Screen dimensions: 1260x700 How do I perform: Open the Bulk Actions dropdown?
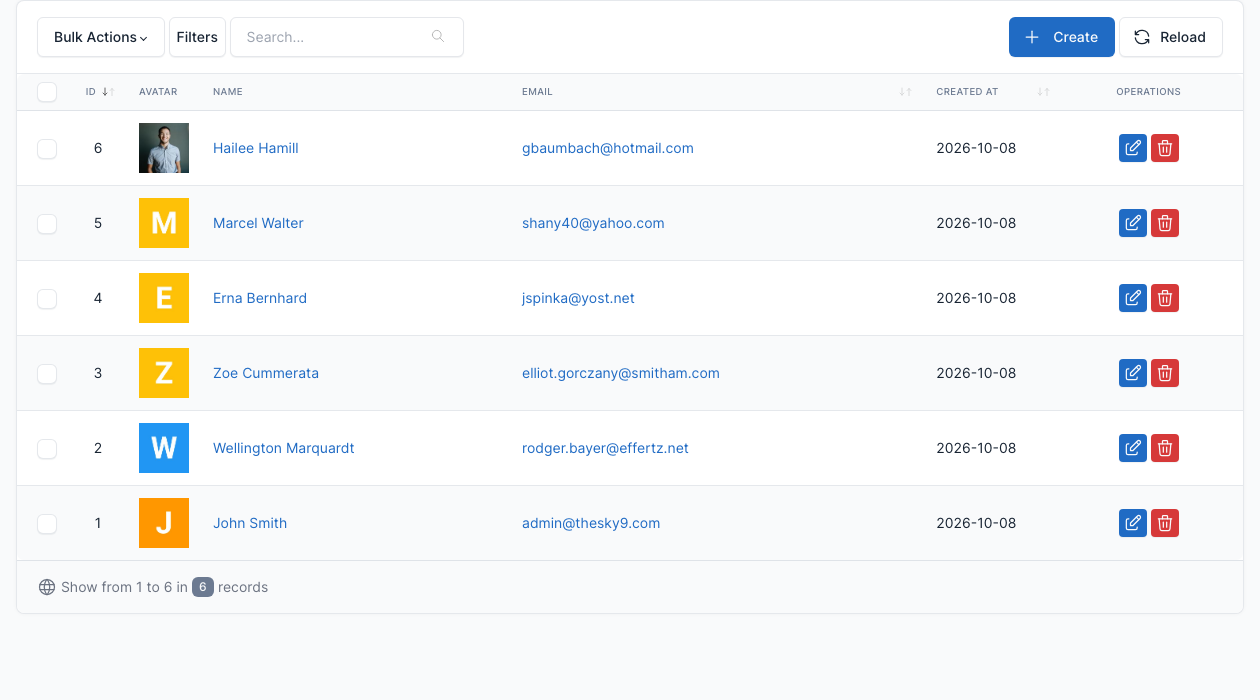(101, 37)
